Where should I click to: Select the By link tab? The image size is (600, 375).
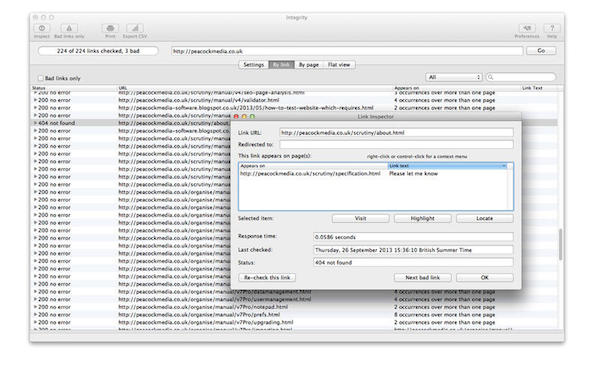pyautogui.click(x=281, y=65)
